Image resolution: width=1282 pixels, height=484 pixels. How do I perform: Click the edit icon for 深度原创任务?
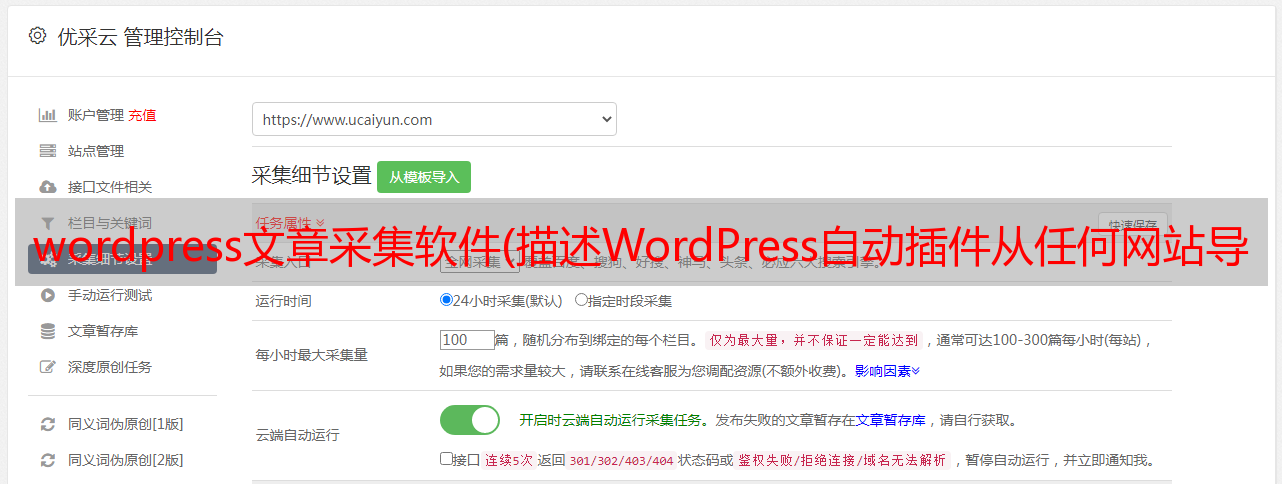click(x=47, y=367)
